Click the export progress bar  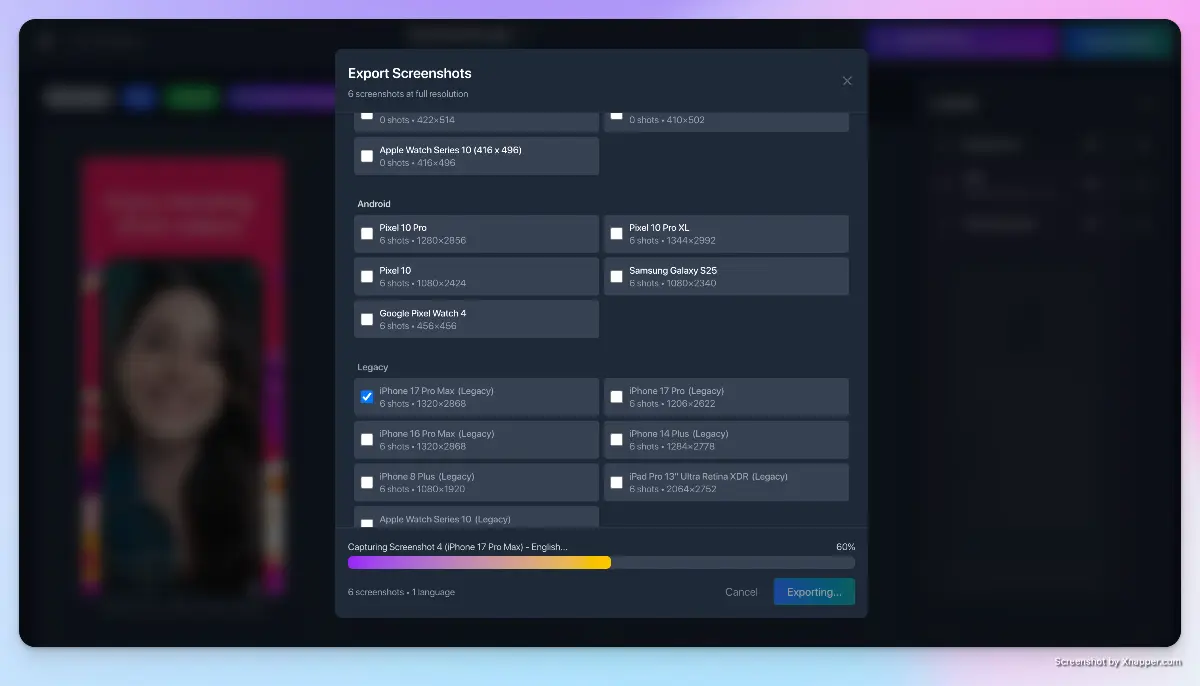[601, 562]
